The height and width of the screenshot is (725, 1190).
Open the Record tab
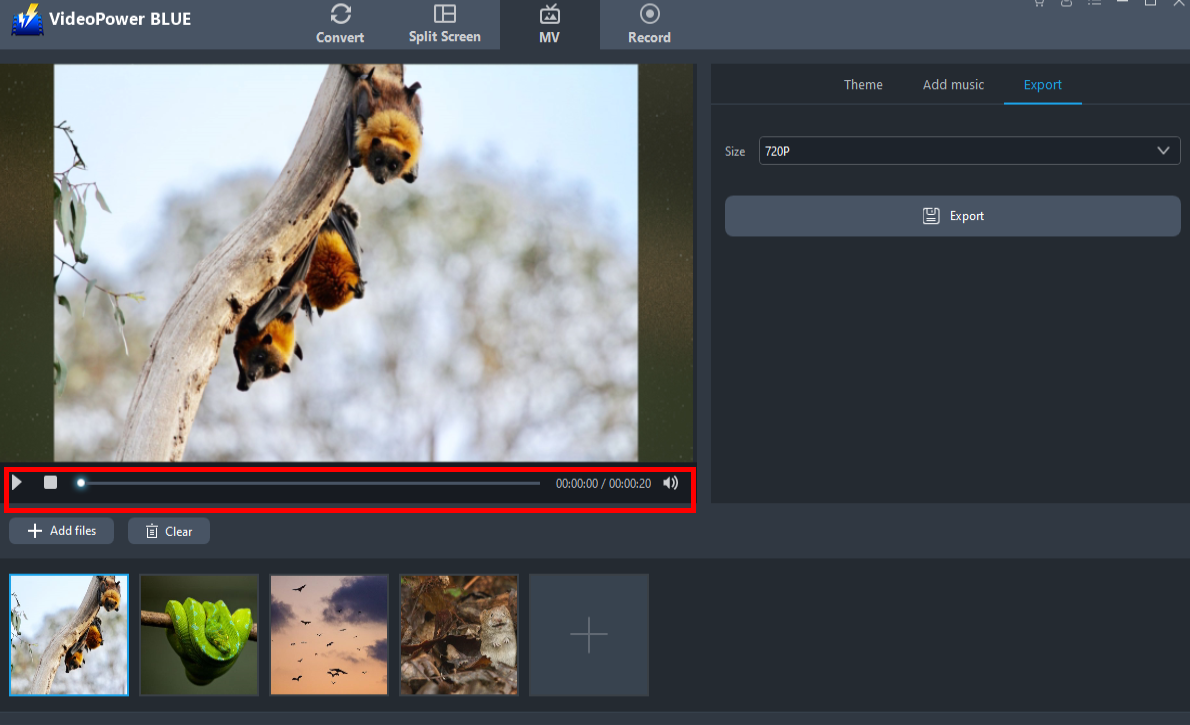click(649, 24)
